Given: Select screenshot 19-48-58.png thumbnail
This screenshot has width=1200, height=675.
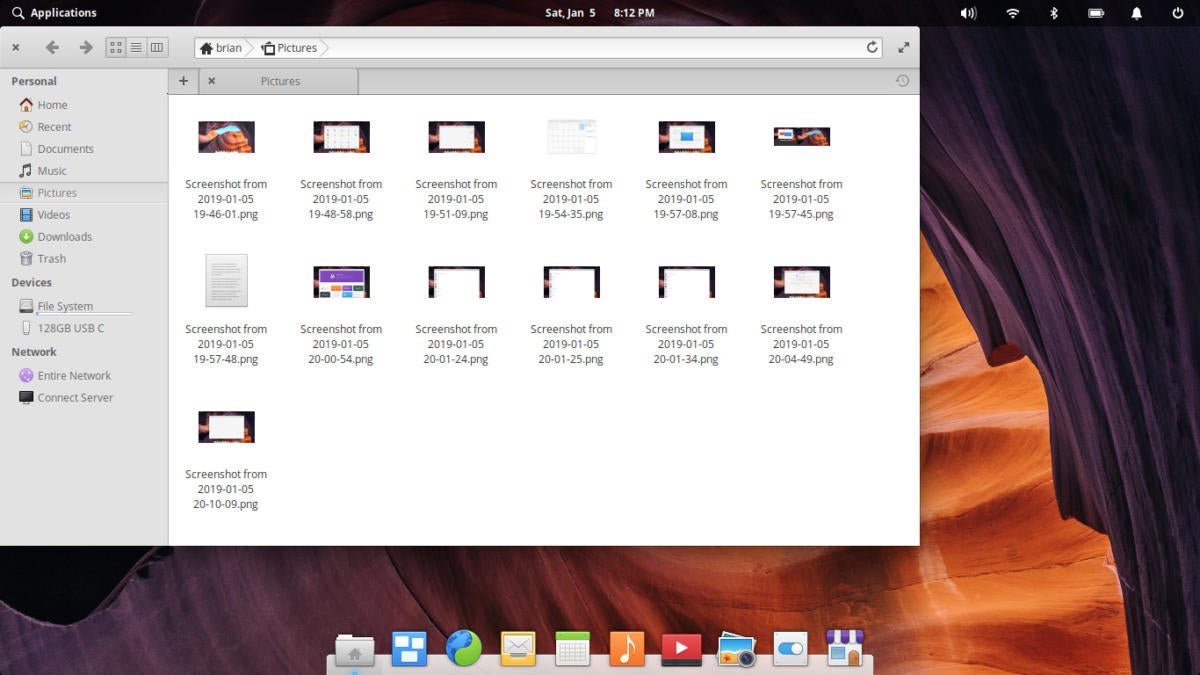Looking at the screenshot, I should (341, 137).
